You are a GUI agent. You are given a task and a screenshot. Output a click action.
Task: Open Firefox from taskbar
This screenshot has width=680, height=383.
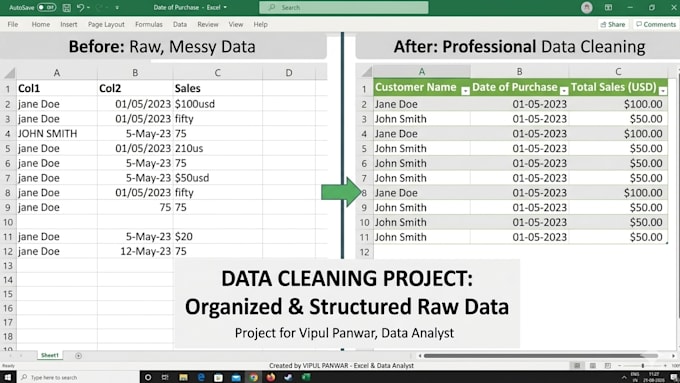271,377
